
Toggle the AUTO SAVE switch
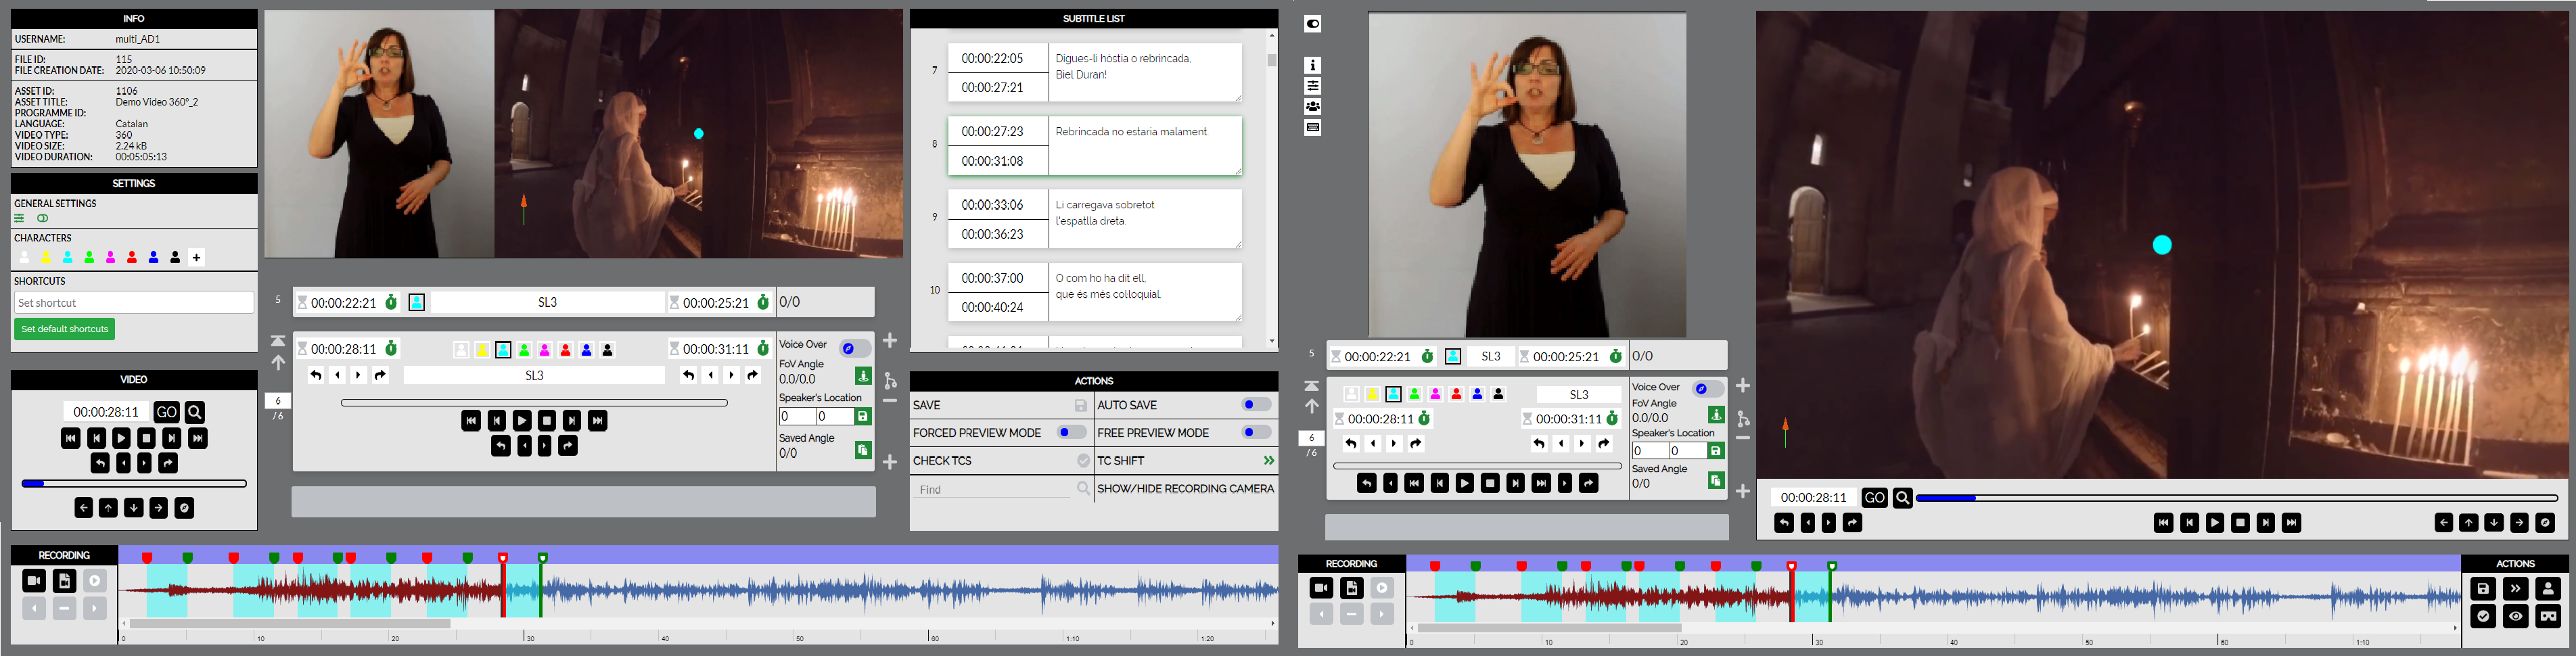[x=1255, y=405]
